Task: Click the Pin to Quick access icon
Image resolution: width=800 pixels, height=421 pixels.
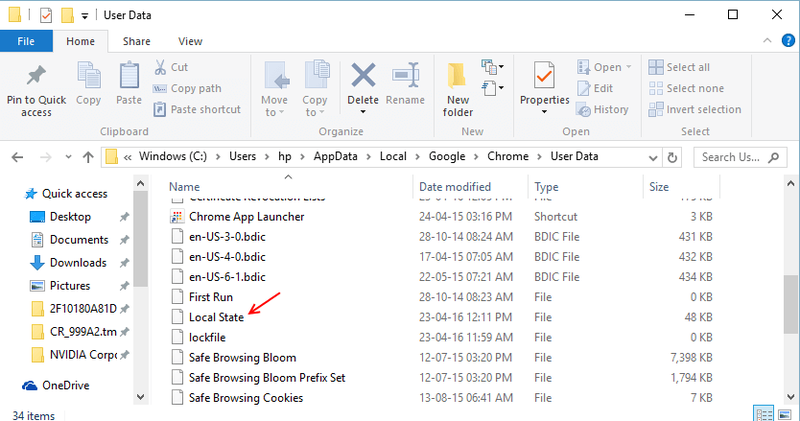Action: click(x=36, y=76)
